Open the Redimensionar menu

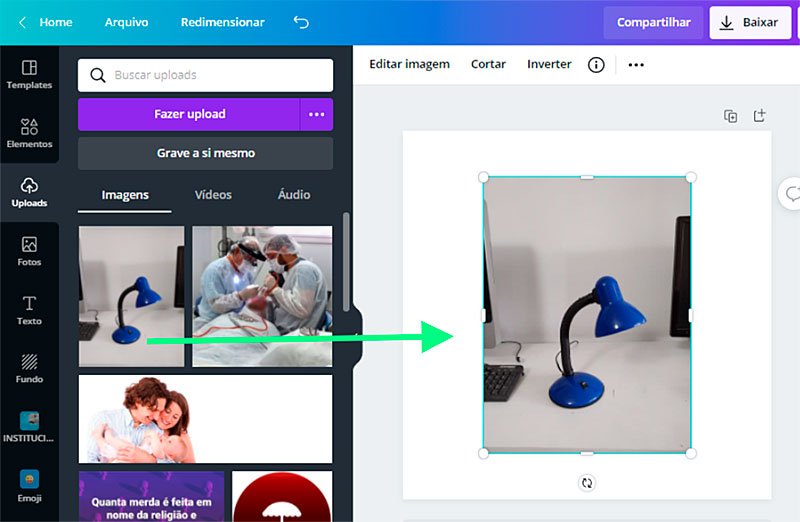click(x=222, y=22)
